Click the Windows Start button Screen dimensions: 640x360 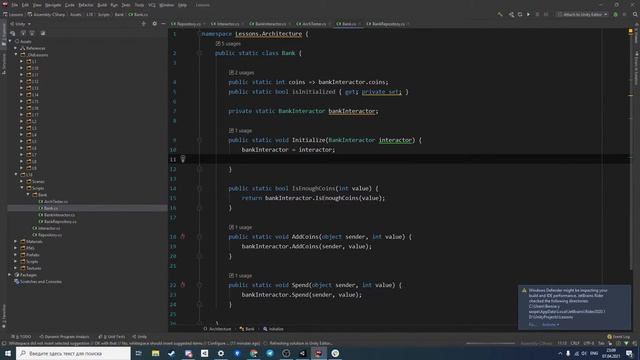(7, 353)
